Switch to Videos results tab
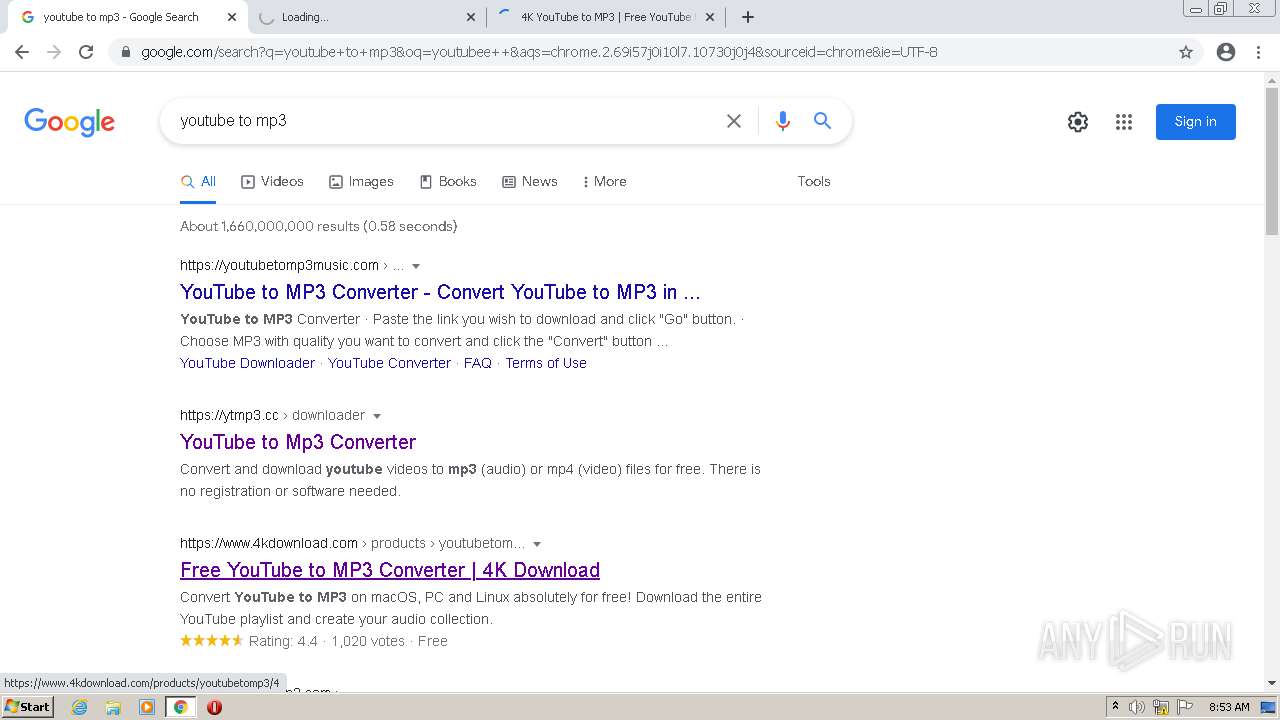1280x720 pixels. click(x=272, y=181)
